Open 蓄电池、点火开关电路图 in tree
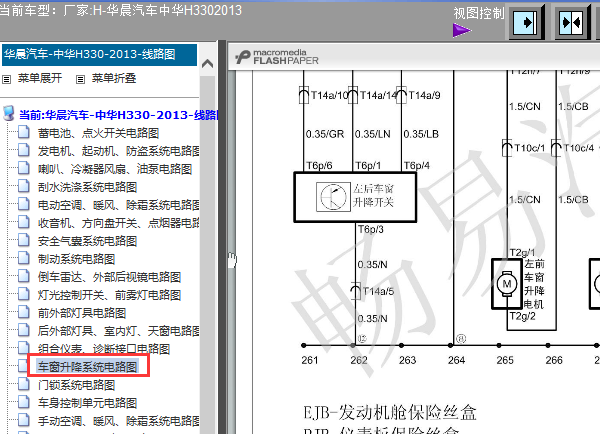 click(x=98, y=133)
